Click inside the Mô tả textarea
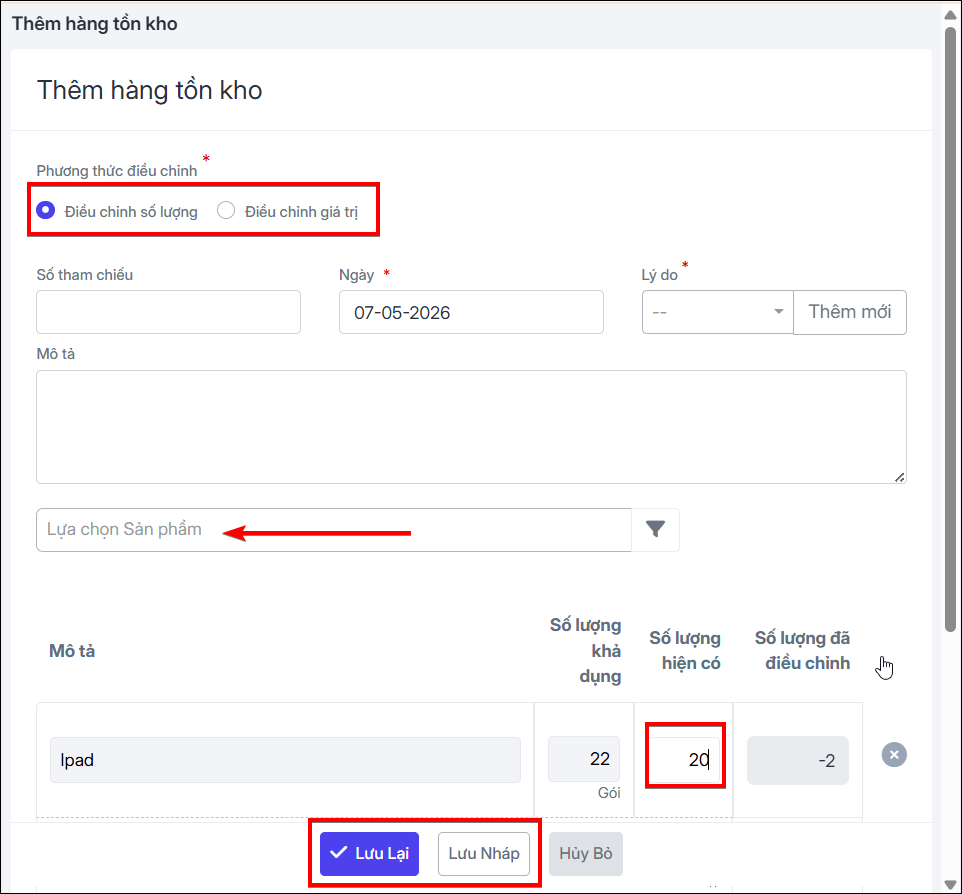Viewport: 962px width, 894px height. tap(471, 427)
